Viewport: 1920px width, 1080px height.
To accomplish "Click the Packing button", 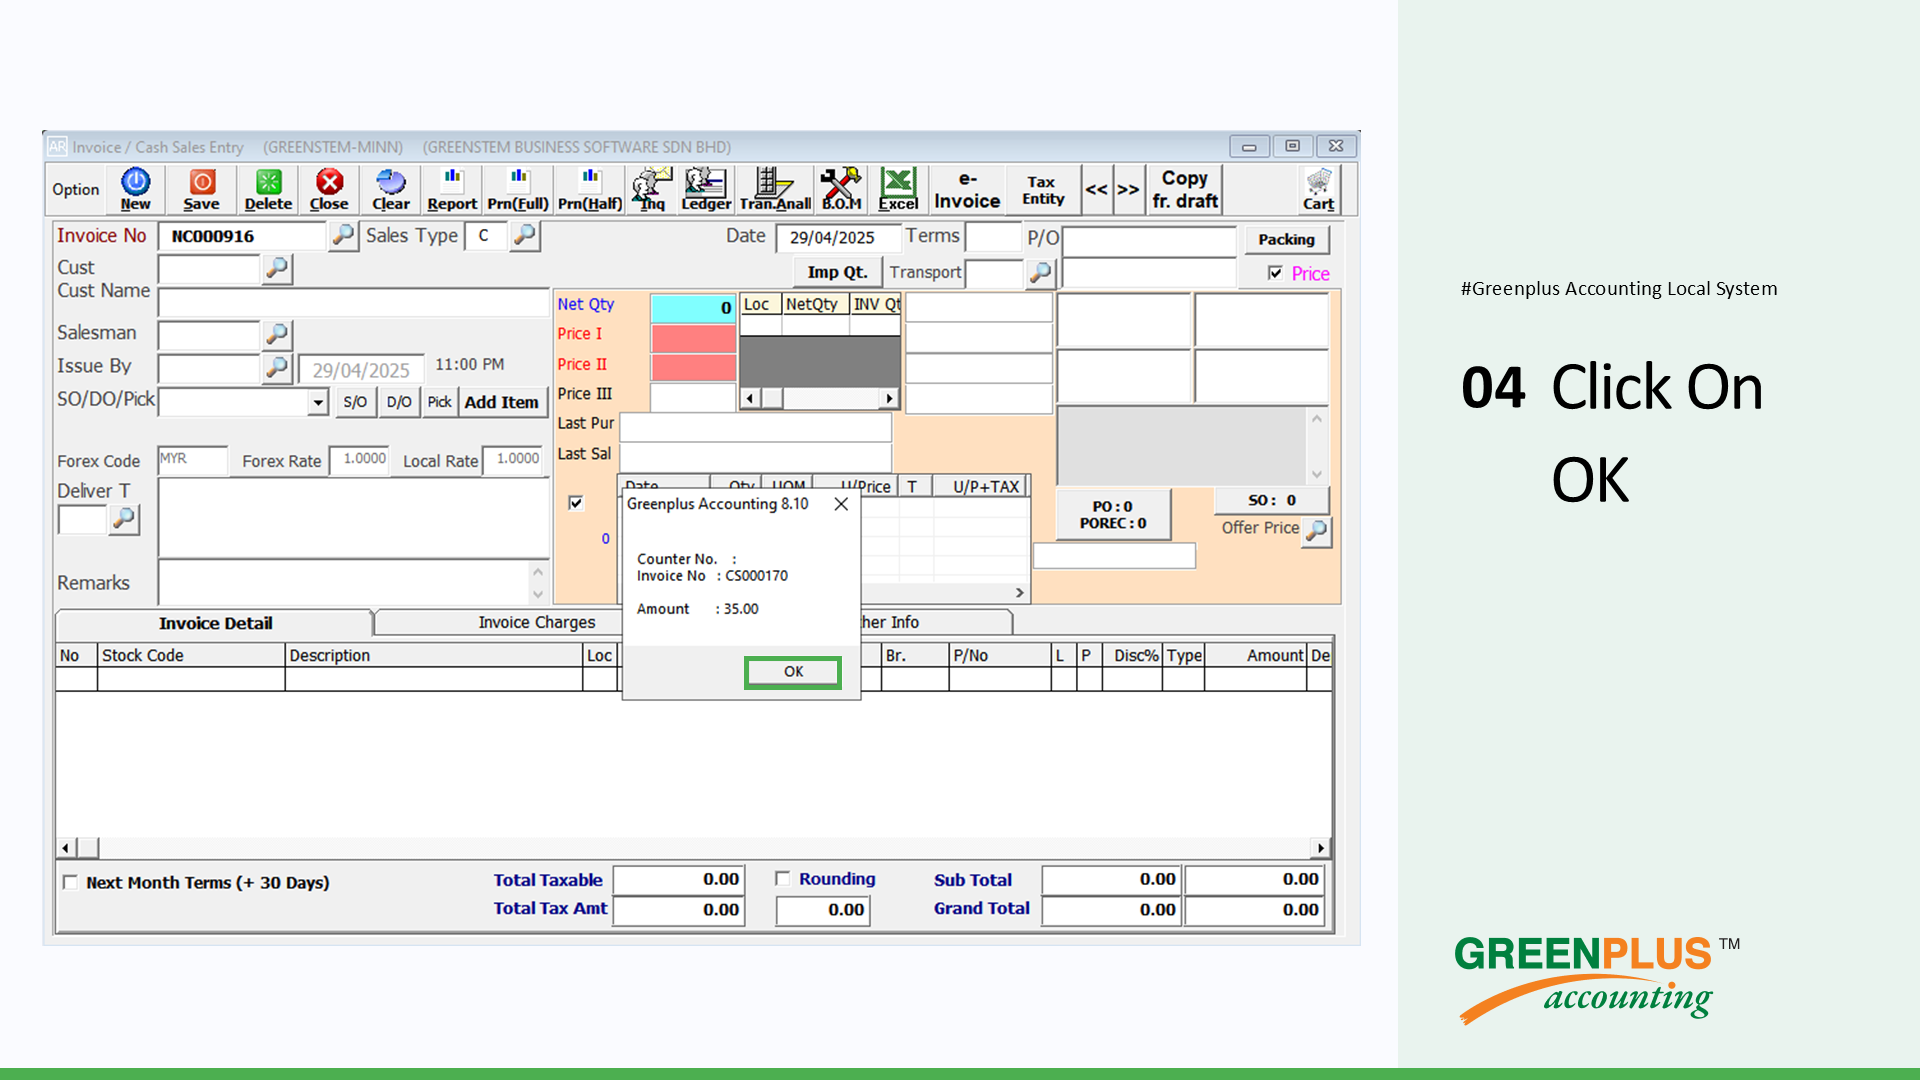I will (1286, 240).
